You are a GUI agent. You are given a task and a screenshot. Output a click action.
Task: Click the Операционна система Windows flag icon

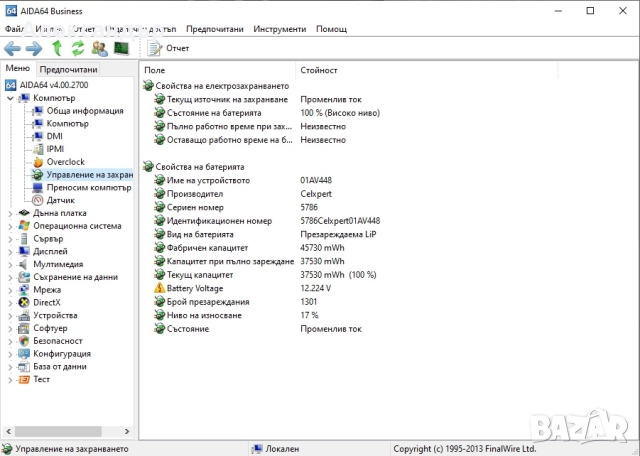(x=24, y=226)
